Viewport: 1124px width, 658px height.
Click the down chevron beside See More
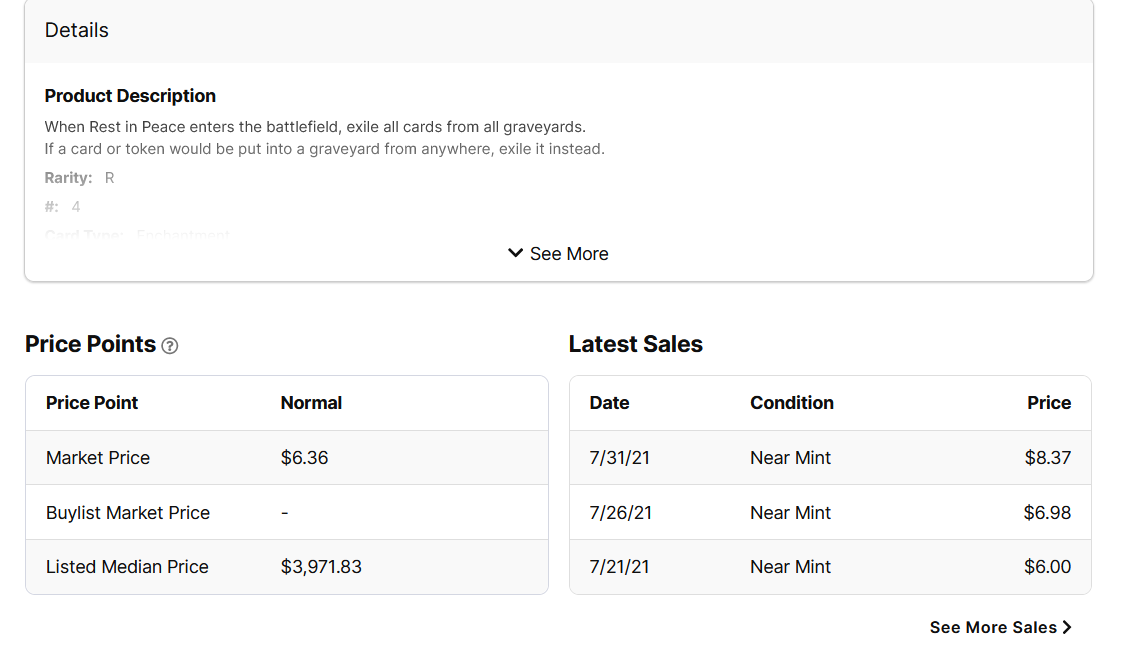pyautogui.click(x=515, y=253)
